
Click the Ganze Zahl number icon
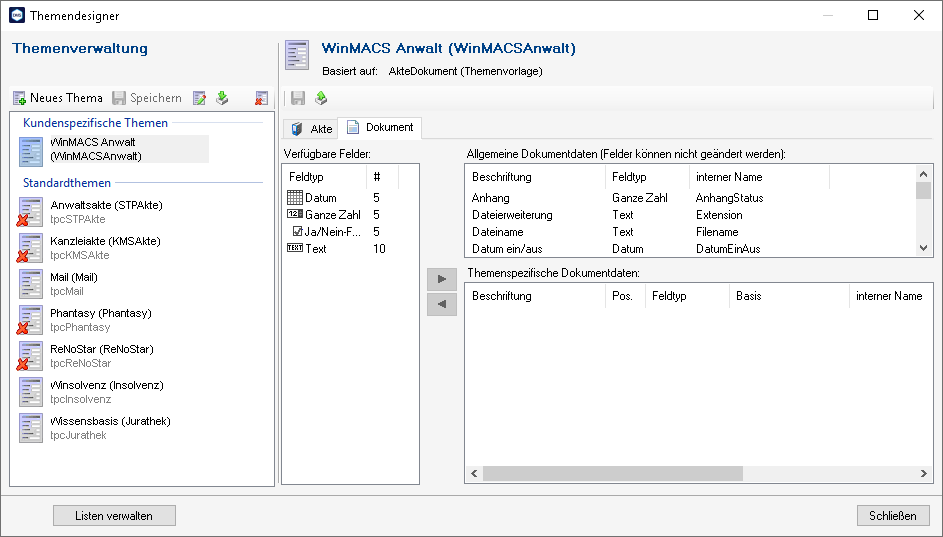(x=295, y=214)
